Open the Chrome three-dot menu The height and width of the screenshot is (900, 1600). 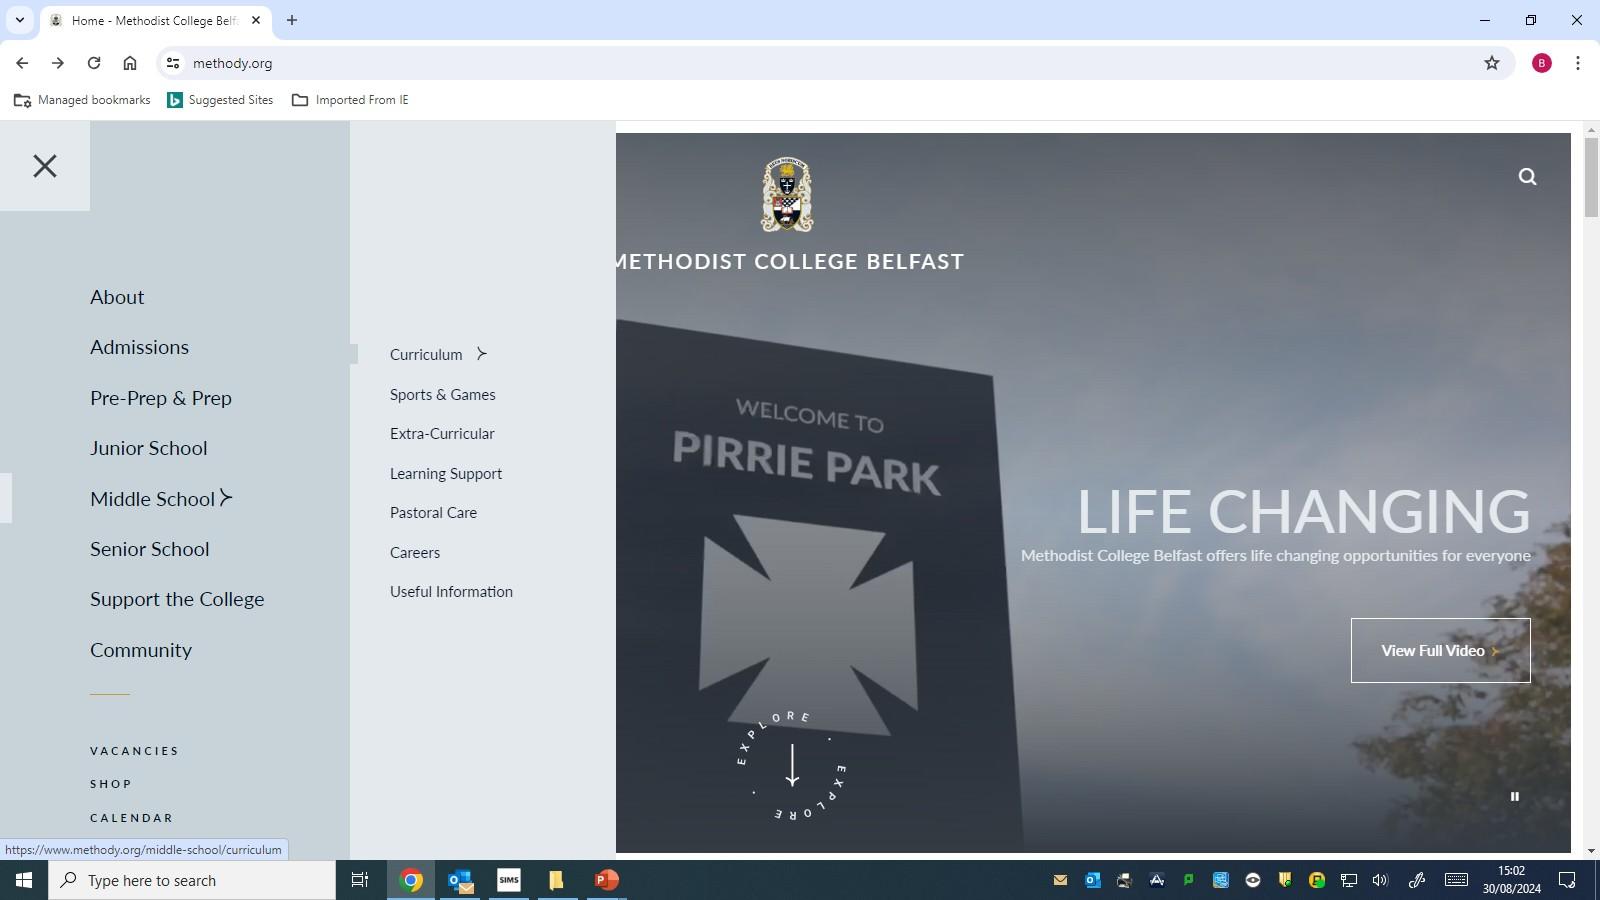[x=1578, y=63]
